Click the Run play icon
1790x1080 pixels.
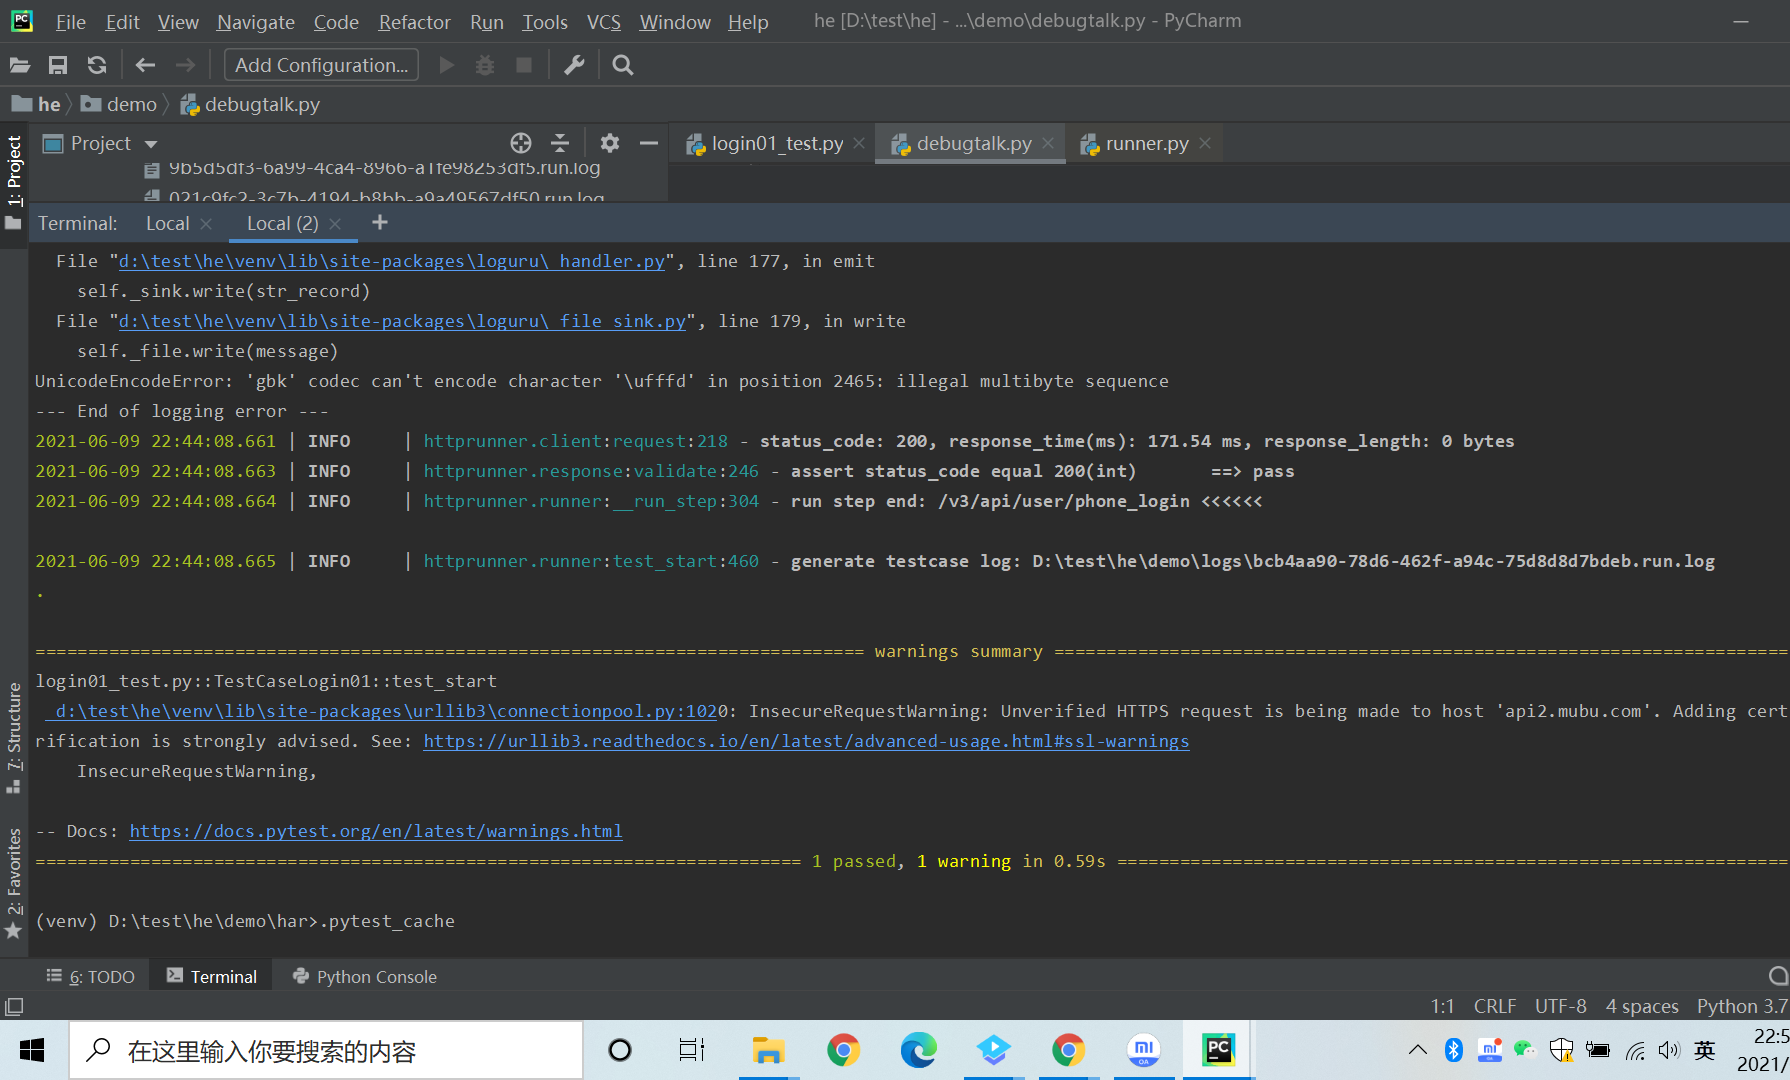pos(447,65)
